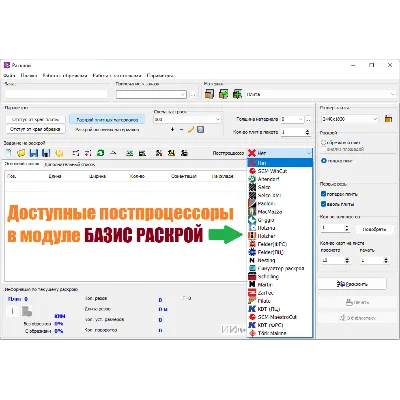Screen dimensions: 400x400
Task: Select the Martin entry in postprocessor list
Action: 280,285
